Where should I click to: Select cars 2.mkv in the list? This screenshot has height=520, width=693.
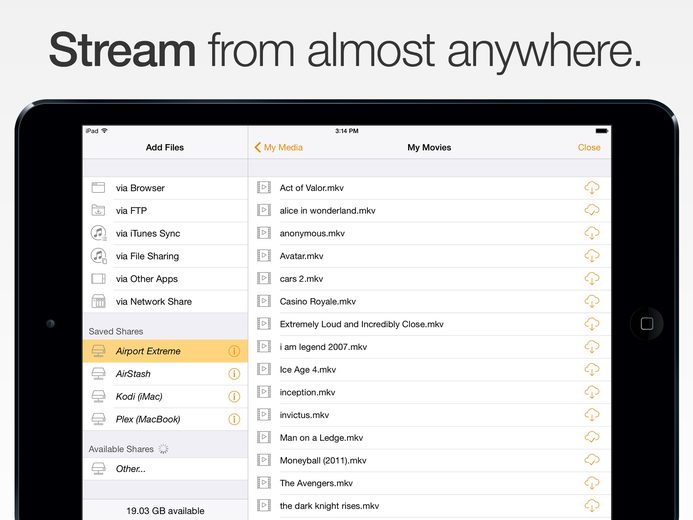pyautogui.click(x=430, y=279)
